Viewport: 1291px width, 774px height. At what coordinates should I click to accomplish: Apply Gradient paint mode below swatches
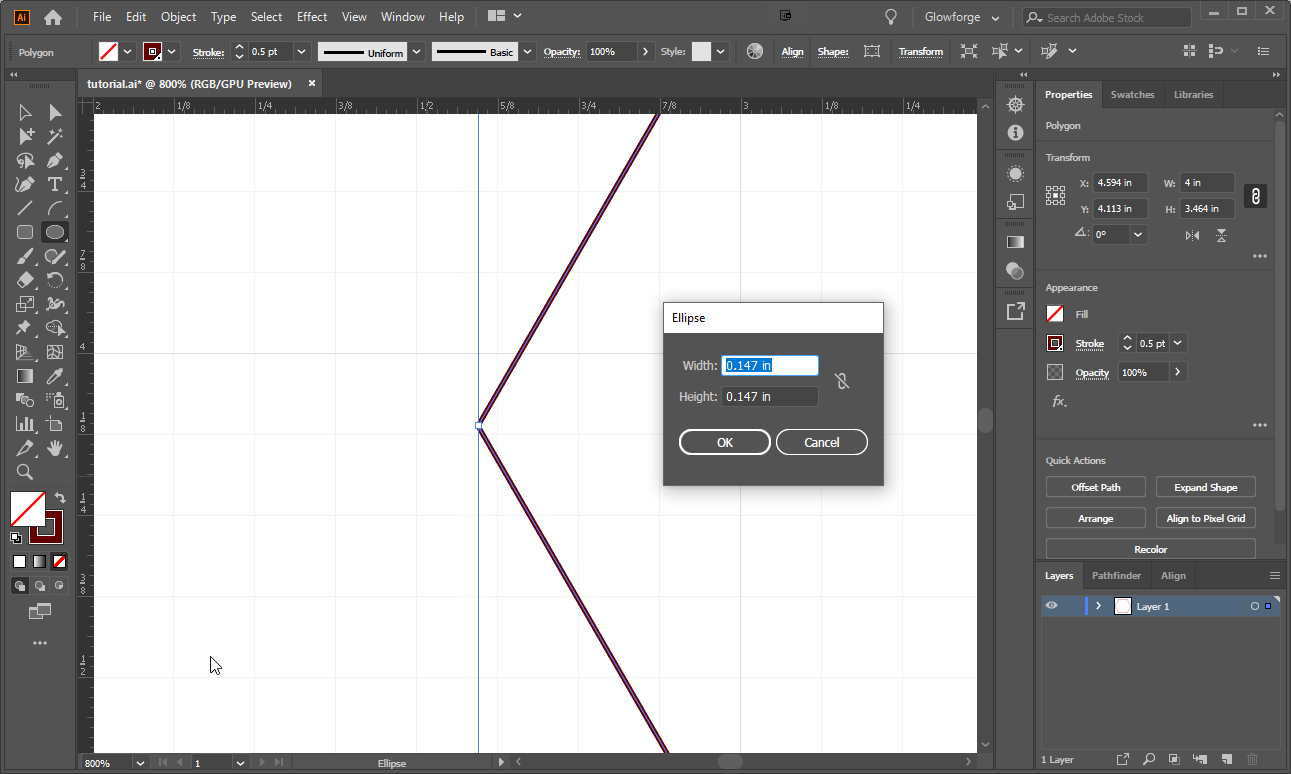coord(39,561)
